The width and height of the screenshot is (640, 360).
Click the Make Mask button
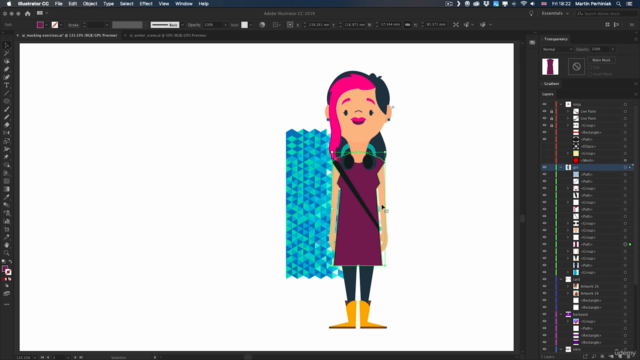pyautogui.click(x=601, y=60)
